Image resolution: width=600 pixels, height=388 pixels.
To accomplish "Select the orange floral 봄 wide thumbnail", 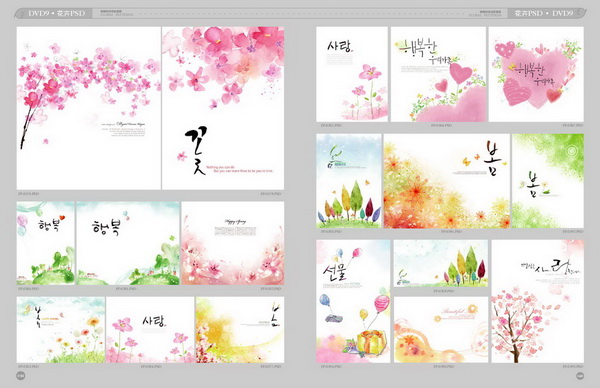I will [x=447, y=181].
